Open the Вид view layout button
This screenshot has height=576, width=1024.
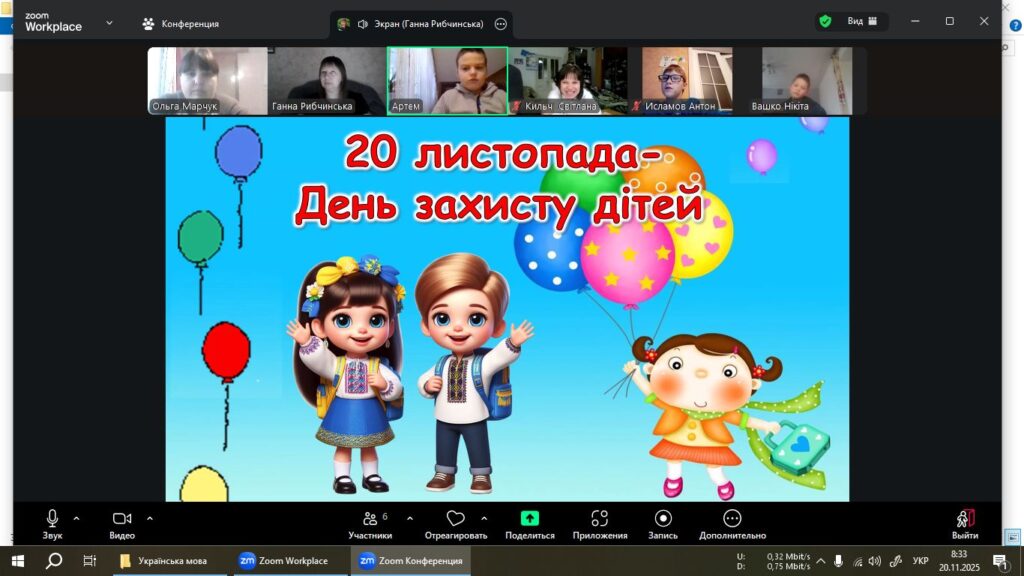click(x=862, y=21)
